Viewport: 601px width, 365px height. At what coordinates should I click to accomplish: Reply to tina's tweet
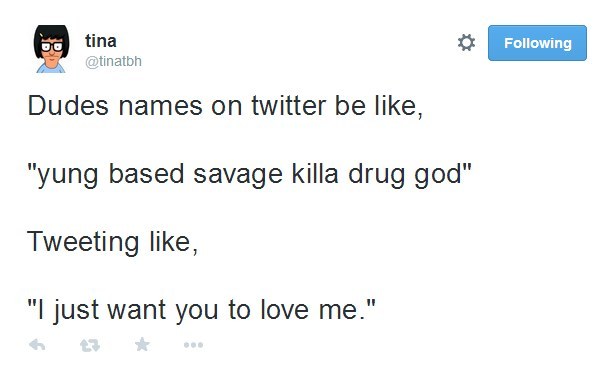point(38,345)
